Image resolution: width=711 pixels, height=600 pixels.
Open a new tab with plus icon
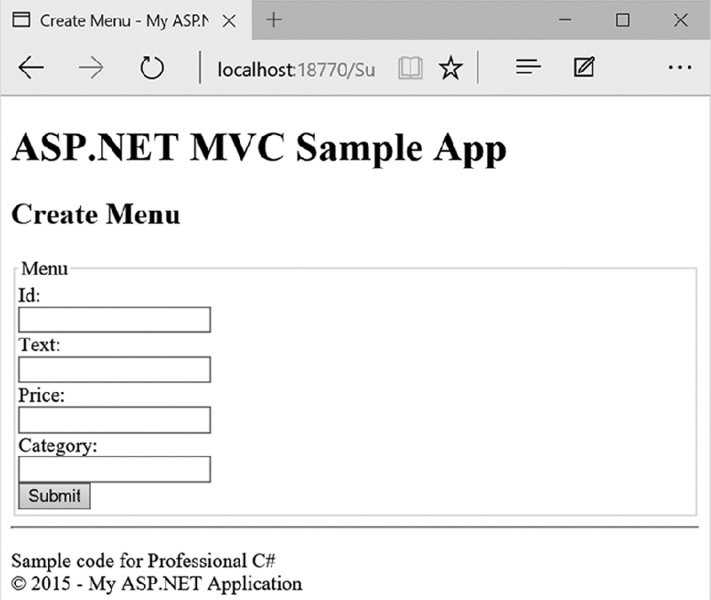[x=274, y=20]
